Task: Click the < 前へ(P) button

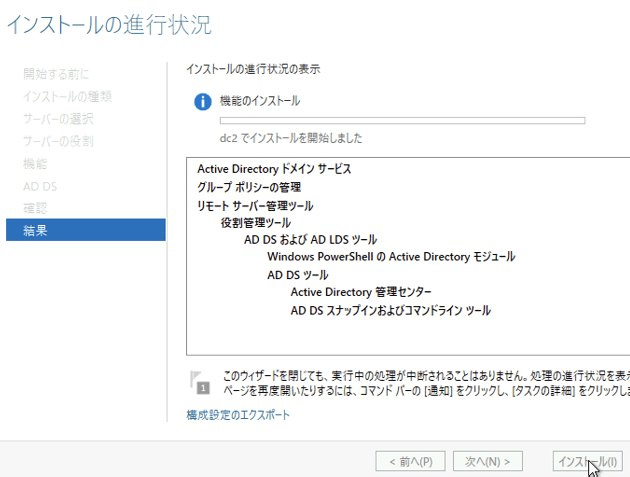Action: (x=410, y=461)
